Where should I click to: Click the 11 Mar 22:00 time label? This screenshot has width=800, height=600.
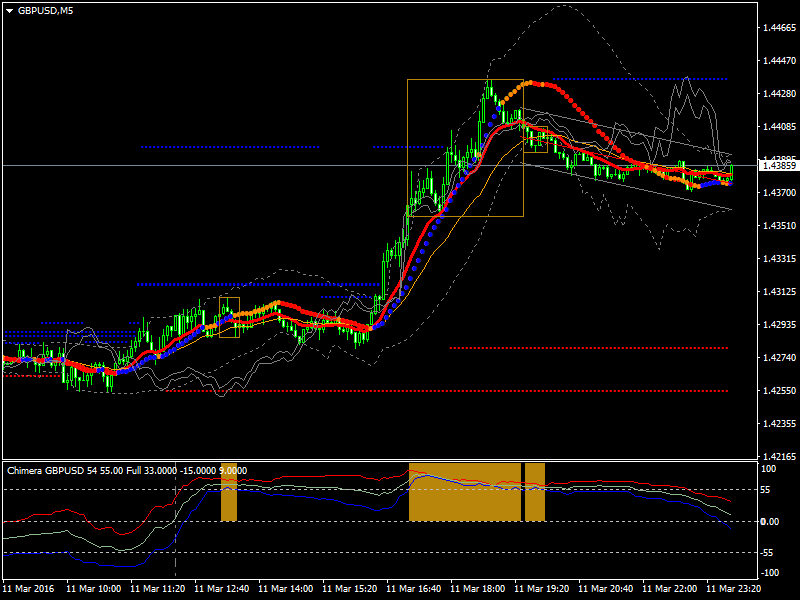(669, 589)
